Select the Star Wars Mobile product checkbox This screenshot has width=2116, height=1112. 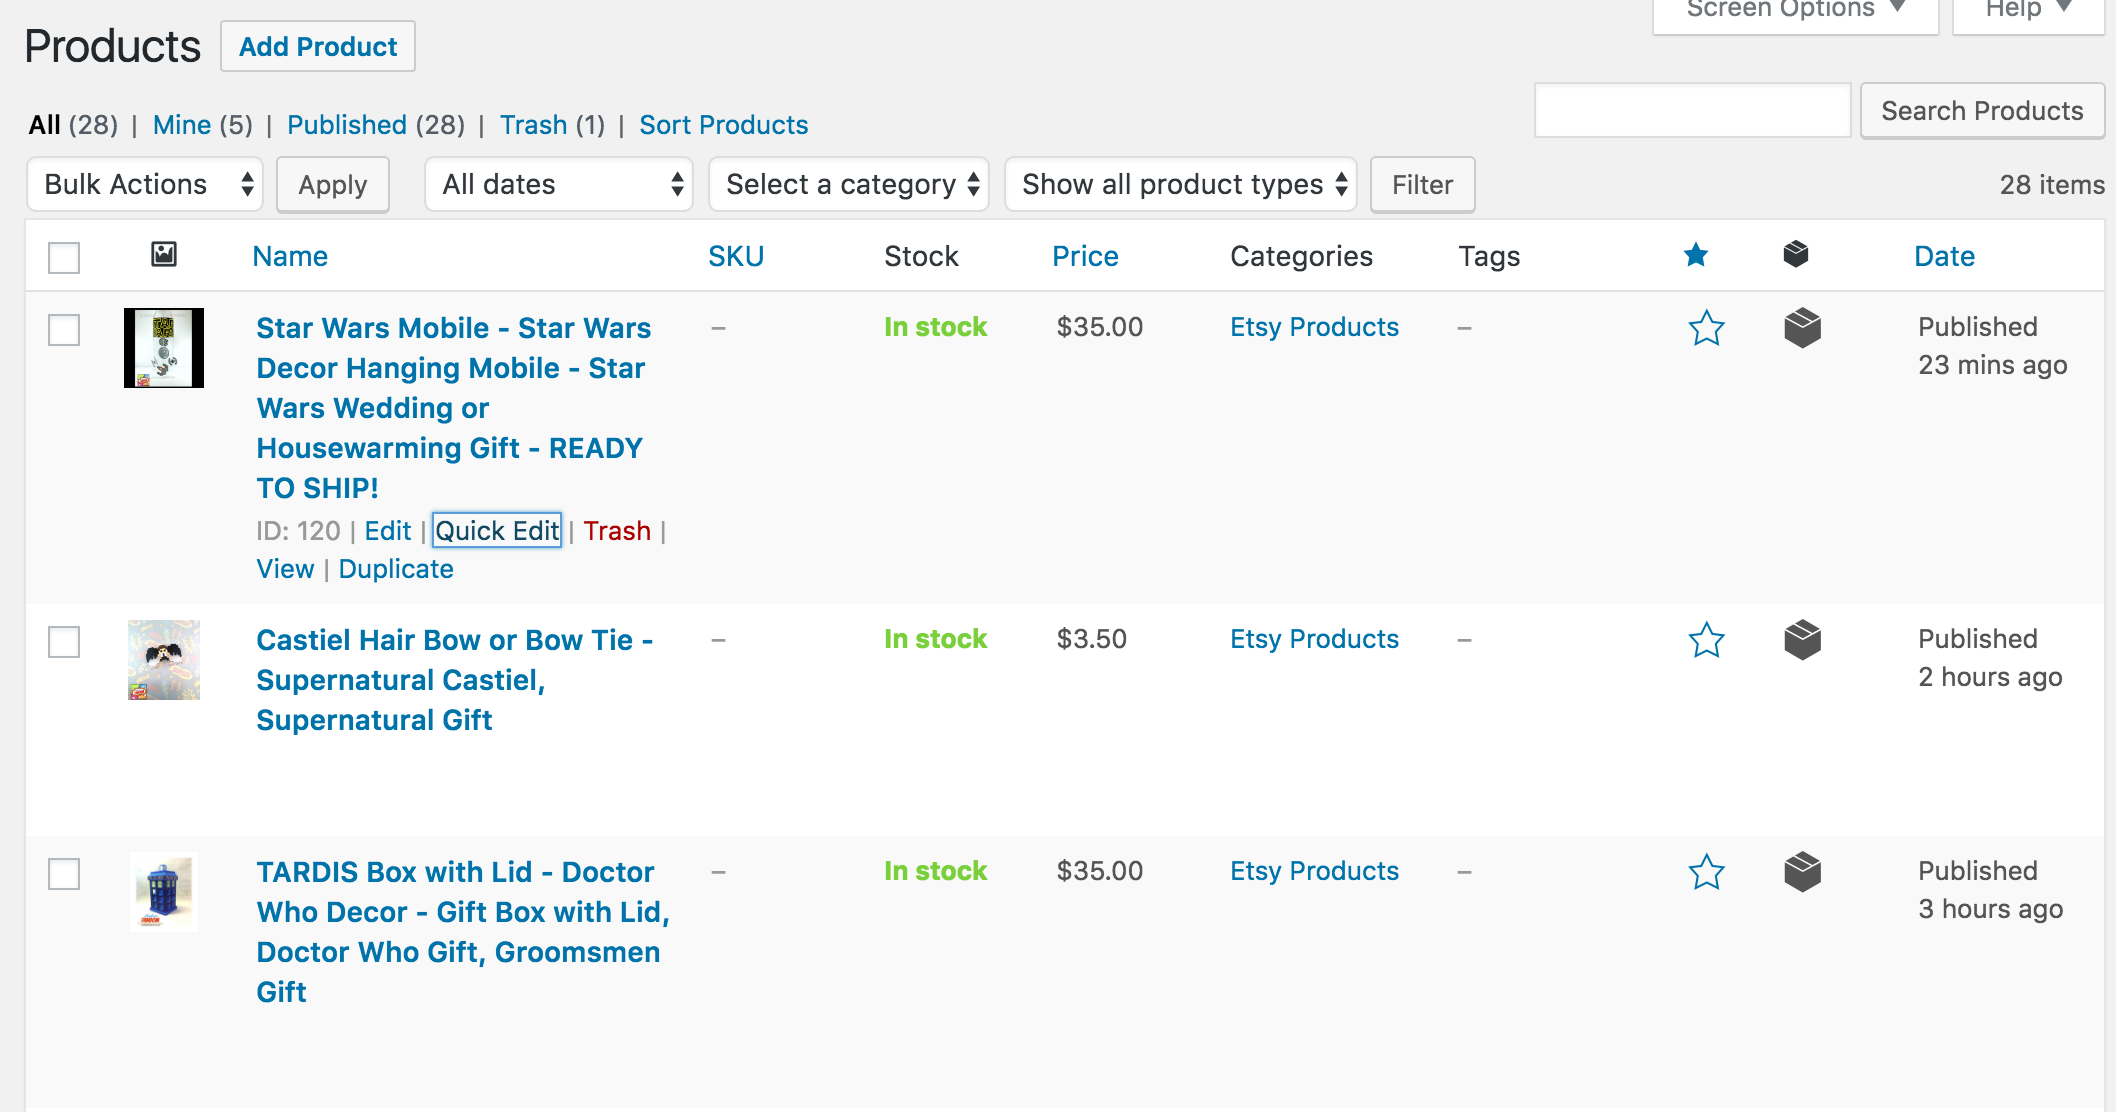[64, 330]
